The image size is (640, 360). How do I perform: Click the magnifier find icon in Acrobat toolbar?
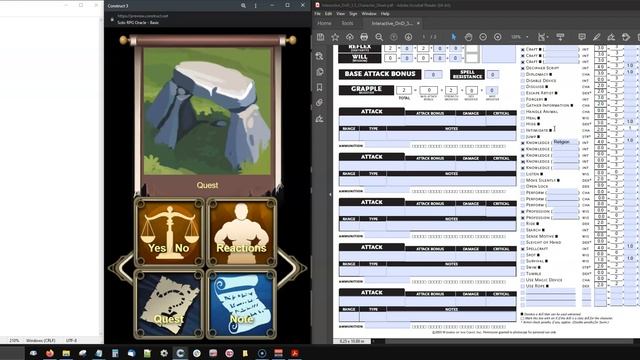click(x=379, y=37)
